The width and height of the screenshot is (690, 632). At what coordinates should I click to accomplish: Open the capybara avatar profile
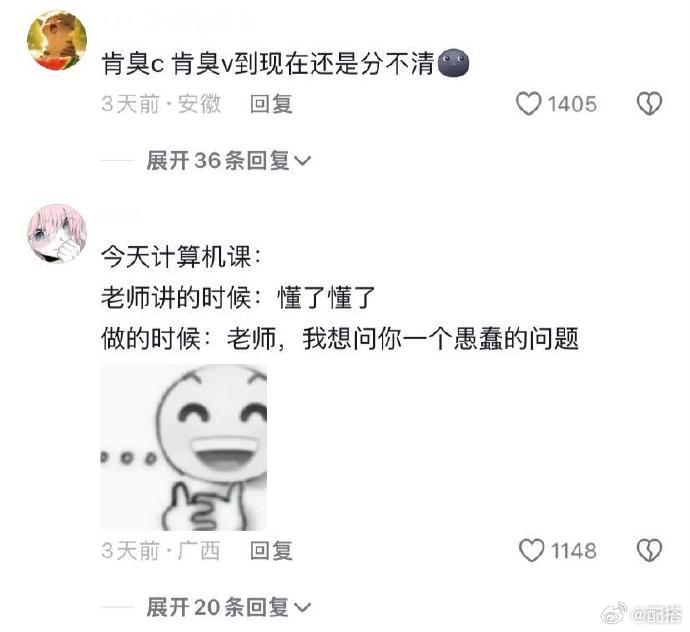point(57,40)
